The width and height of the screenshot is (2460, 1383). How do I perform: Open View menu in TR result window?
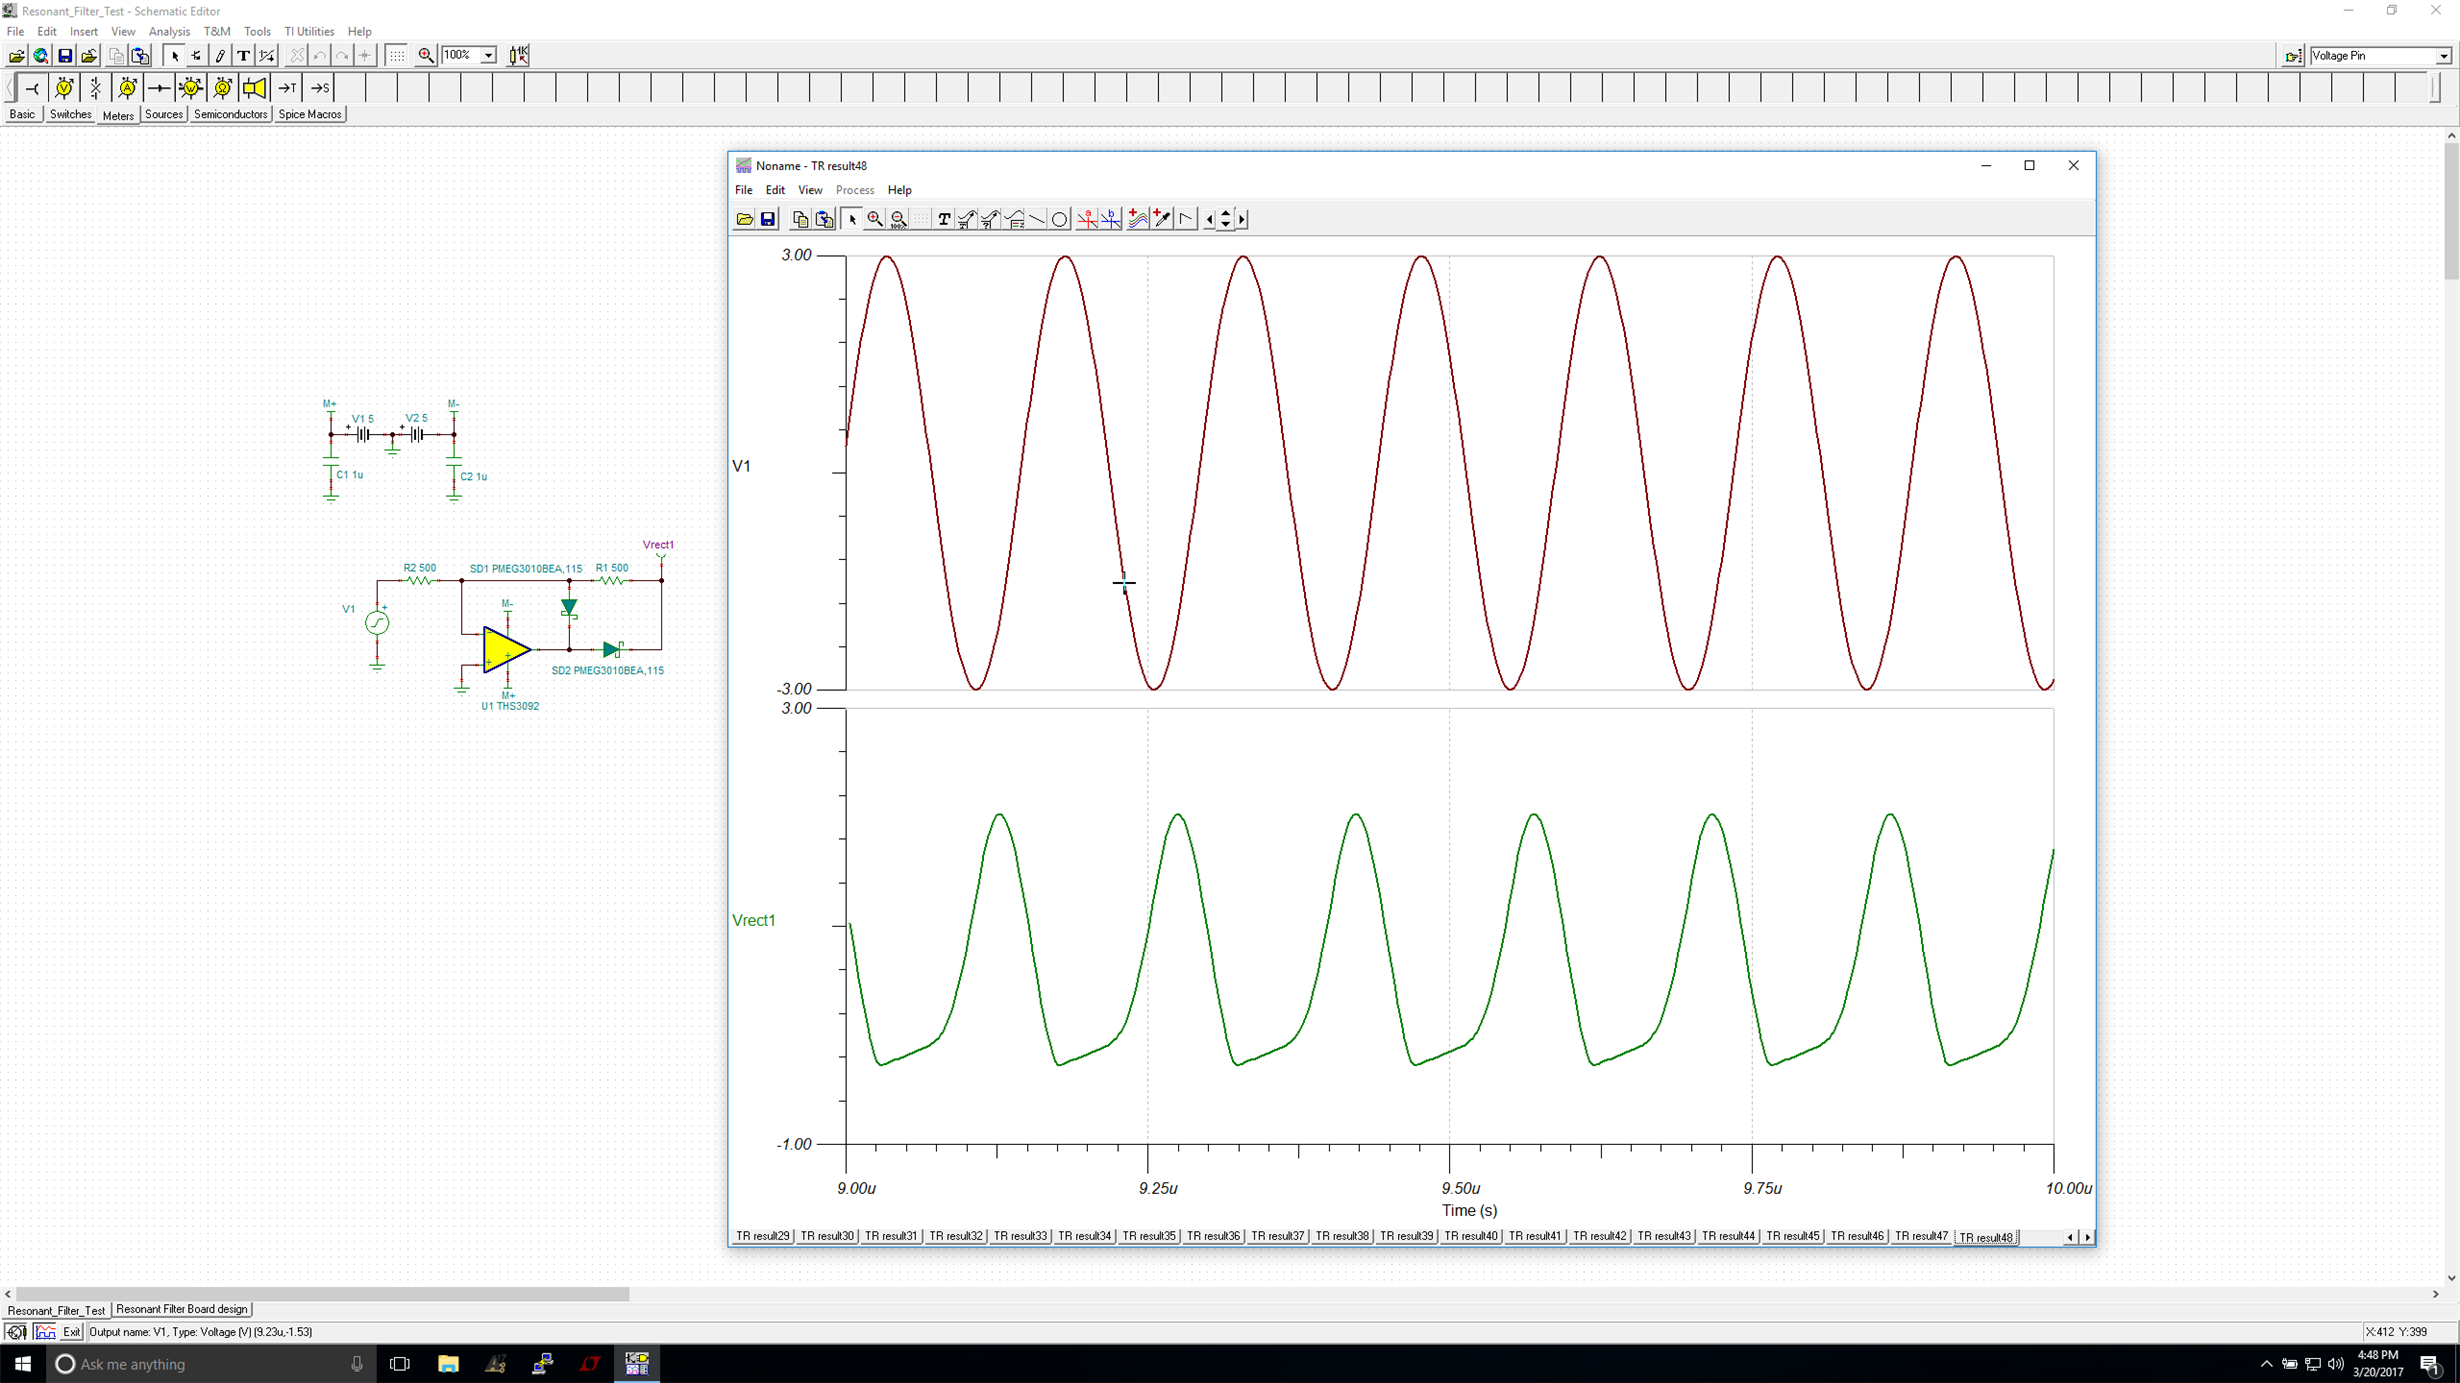point(809,190)
